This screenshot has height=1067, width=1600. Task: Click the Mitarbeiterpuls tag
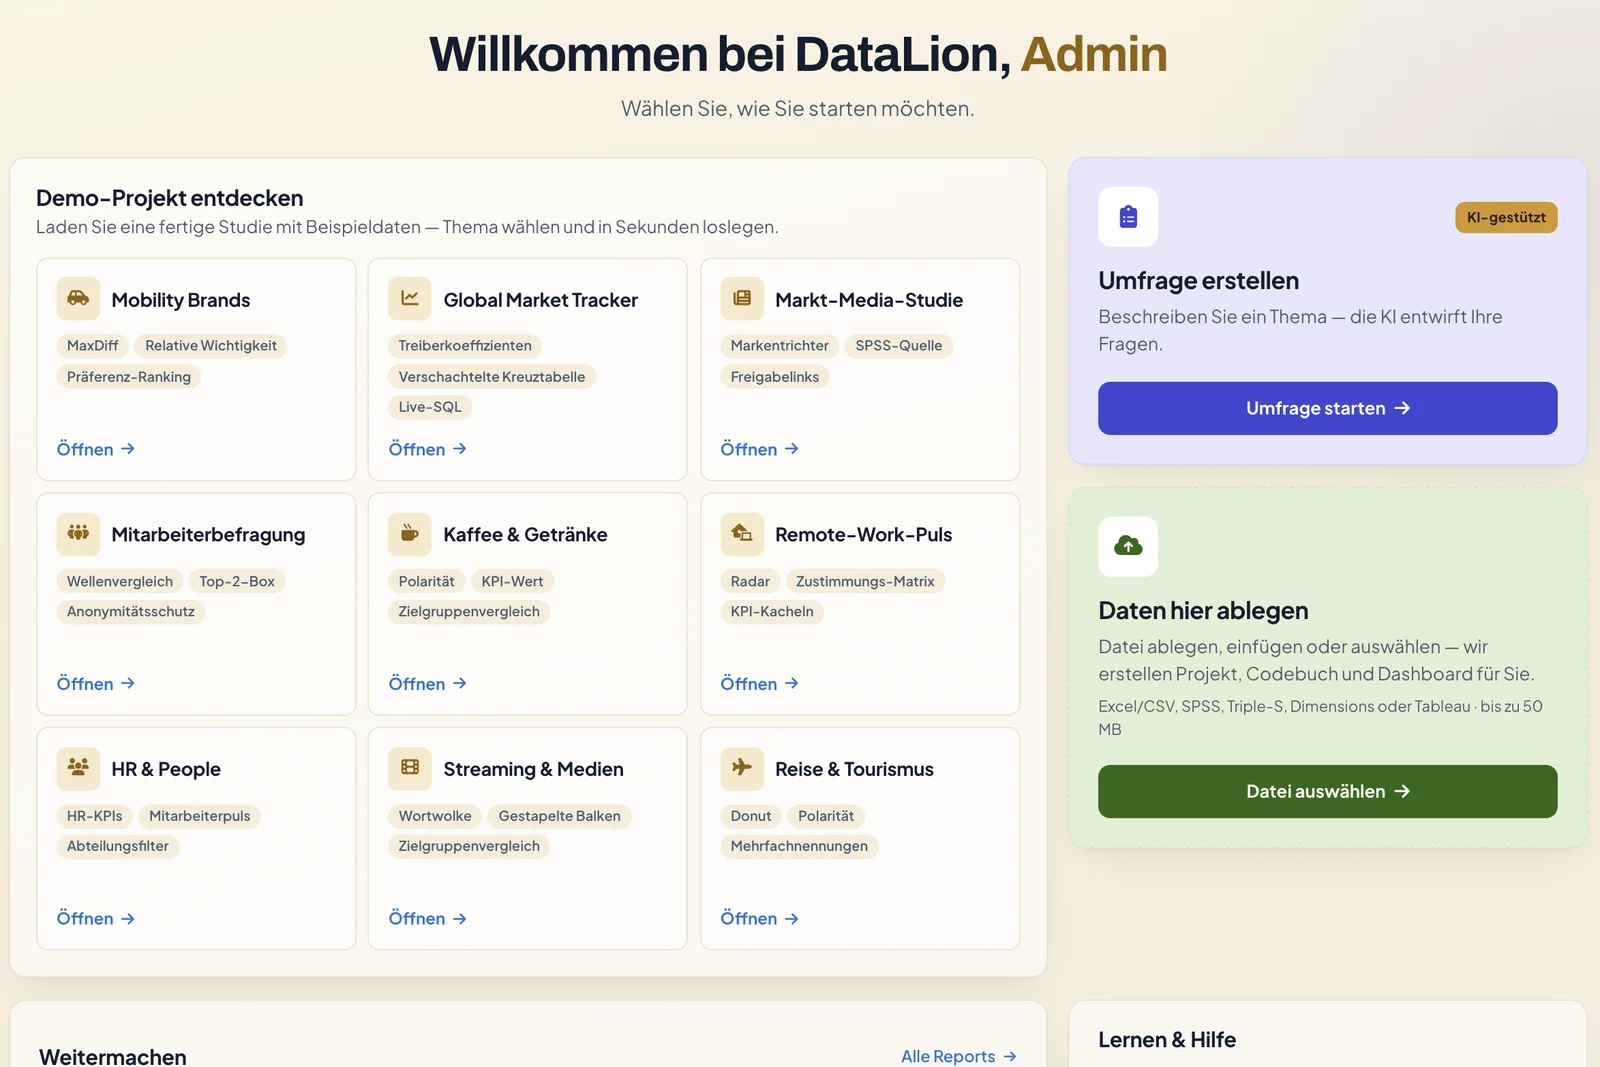200,816
